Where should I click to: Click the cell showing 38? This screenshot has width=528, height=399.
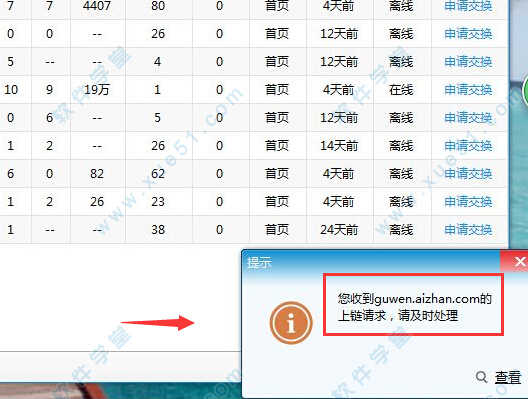click(158, 230)
